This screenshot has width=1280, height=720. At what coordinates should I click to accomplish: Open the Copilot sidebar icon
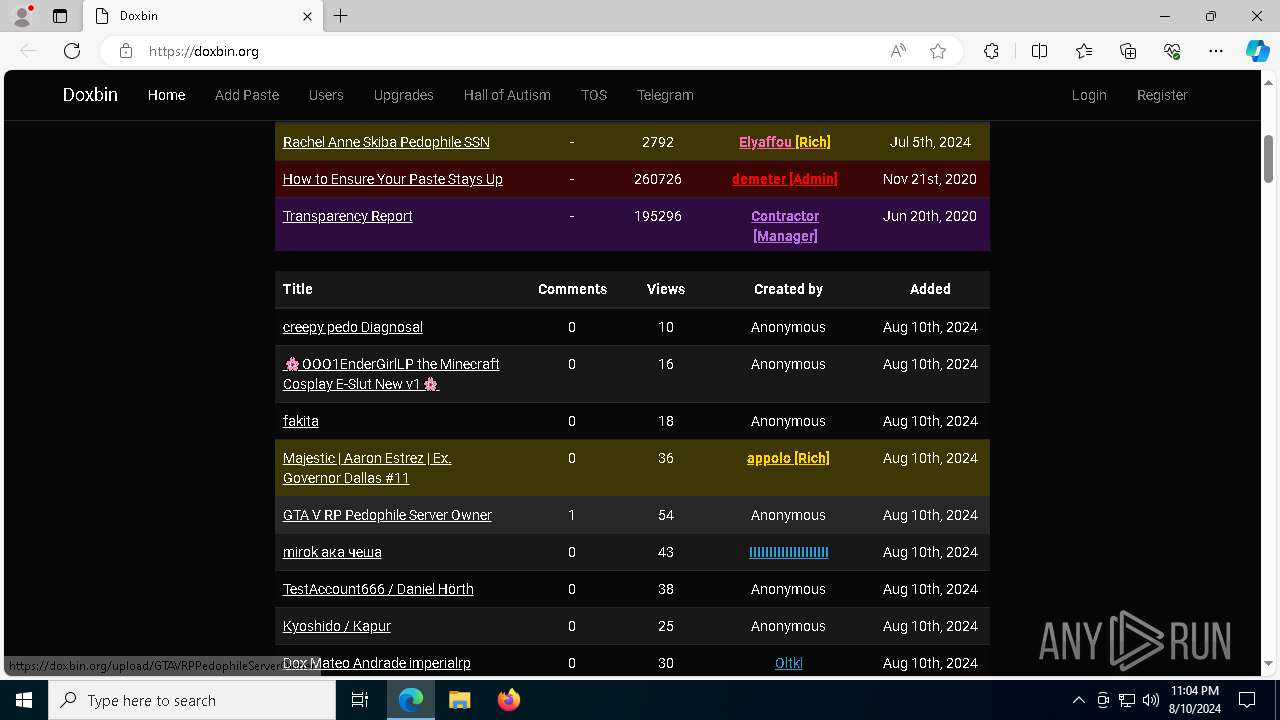coord(1257,51)
